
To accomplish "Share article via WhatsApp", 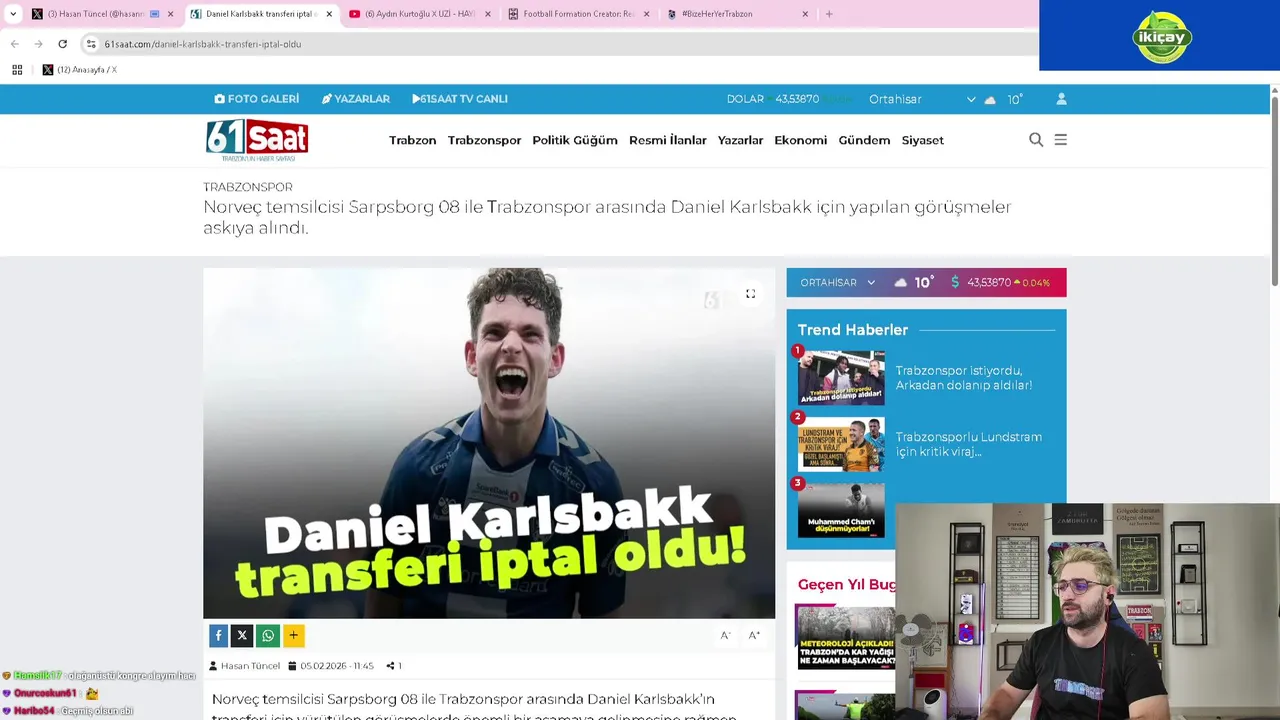I will click(268, 635).
